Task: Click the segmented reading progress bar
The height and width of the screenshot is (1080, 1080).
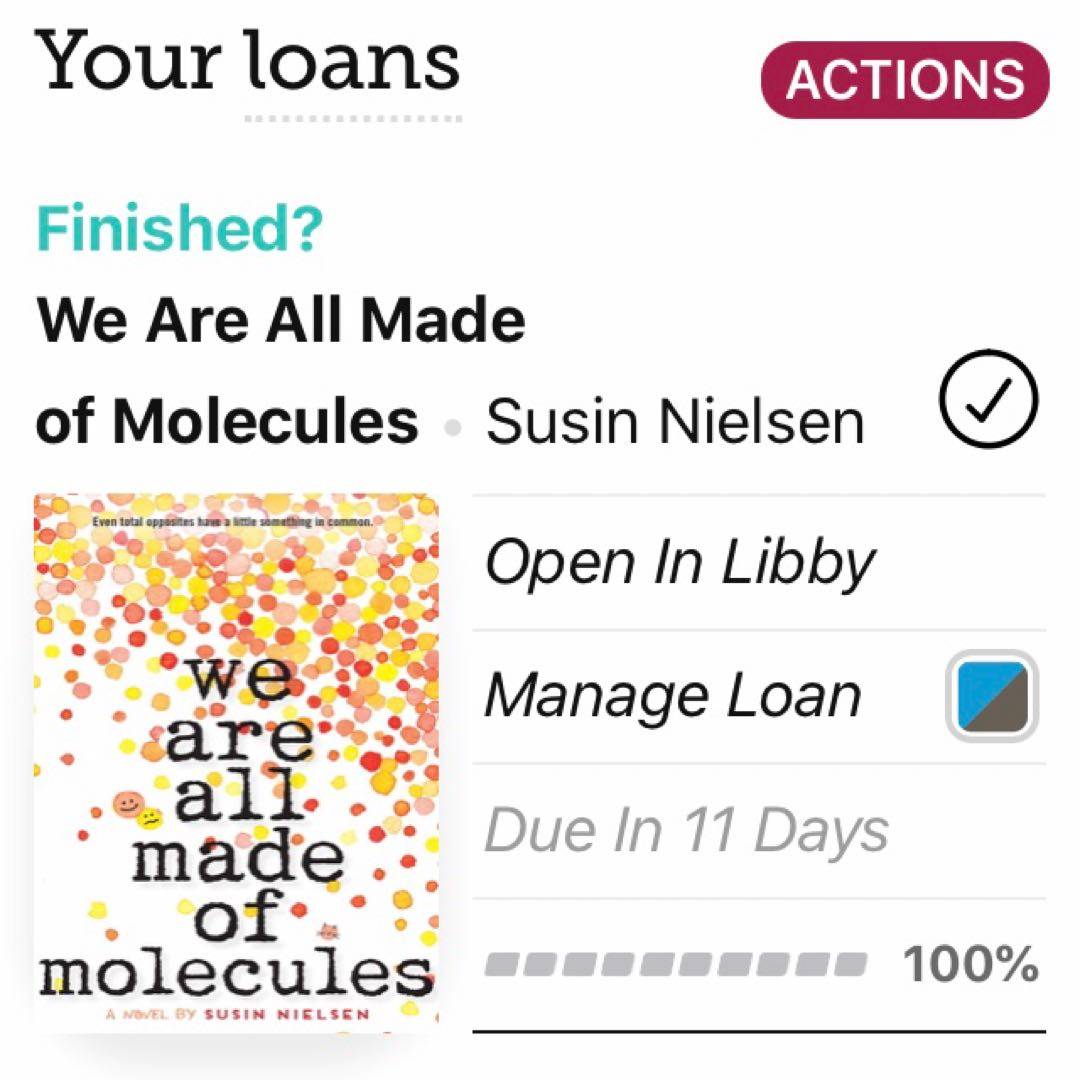Action: [675, 965]
